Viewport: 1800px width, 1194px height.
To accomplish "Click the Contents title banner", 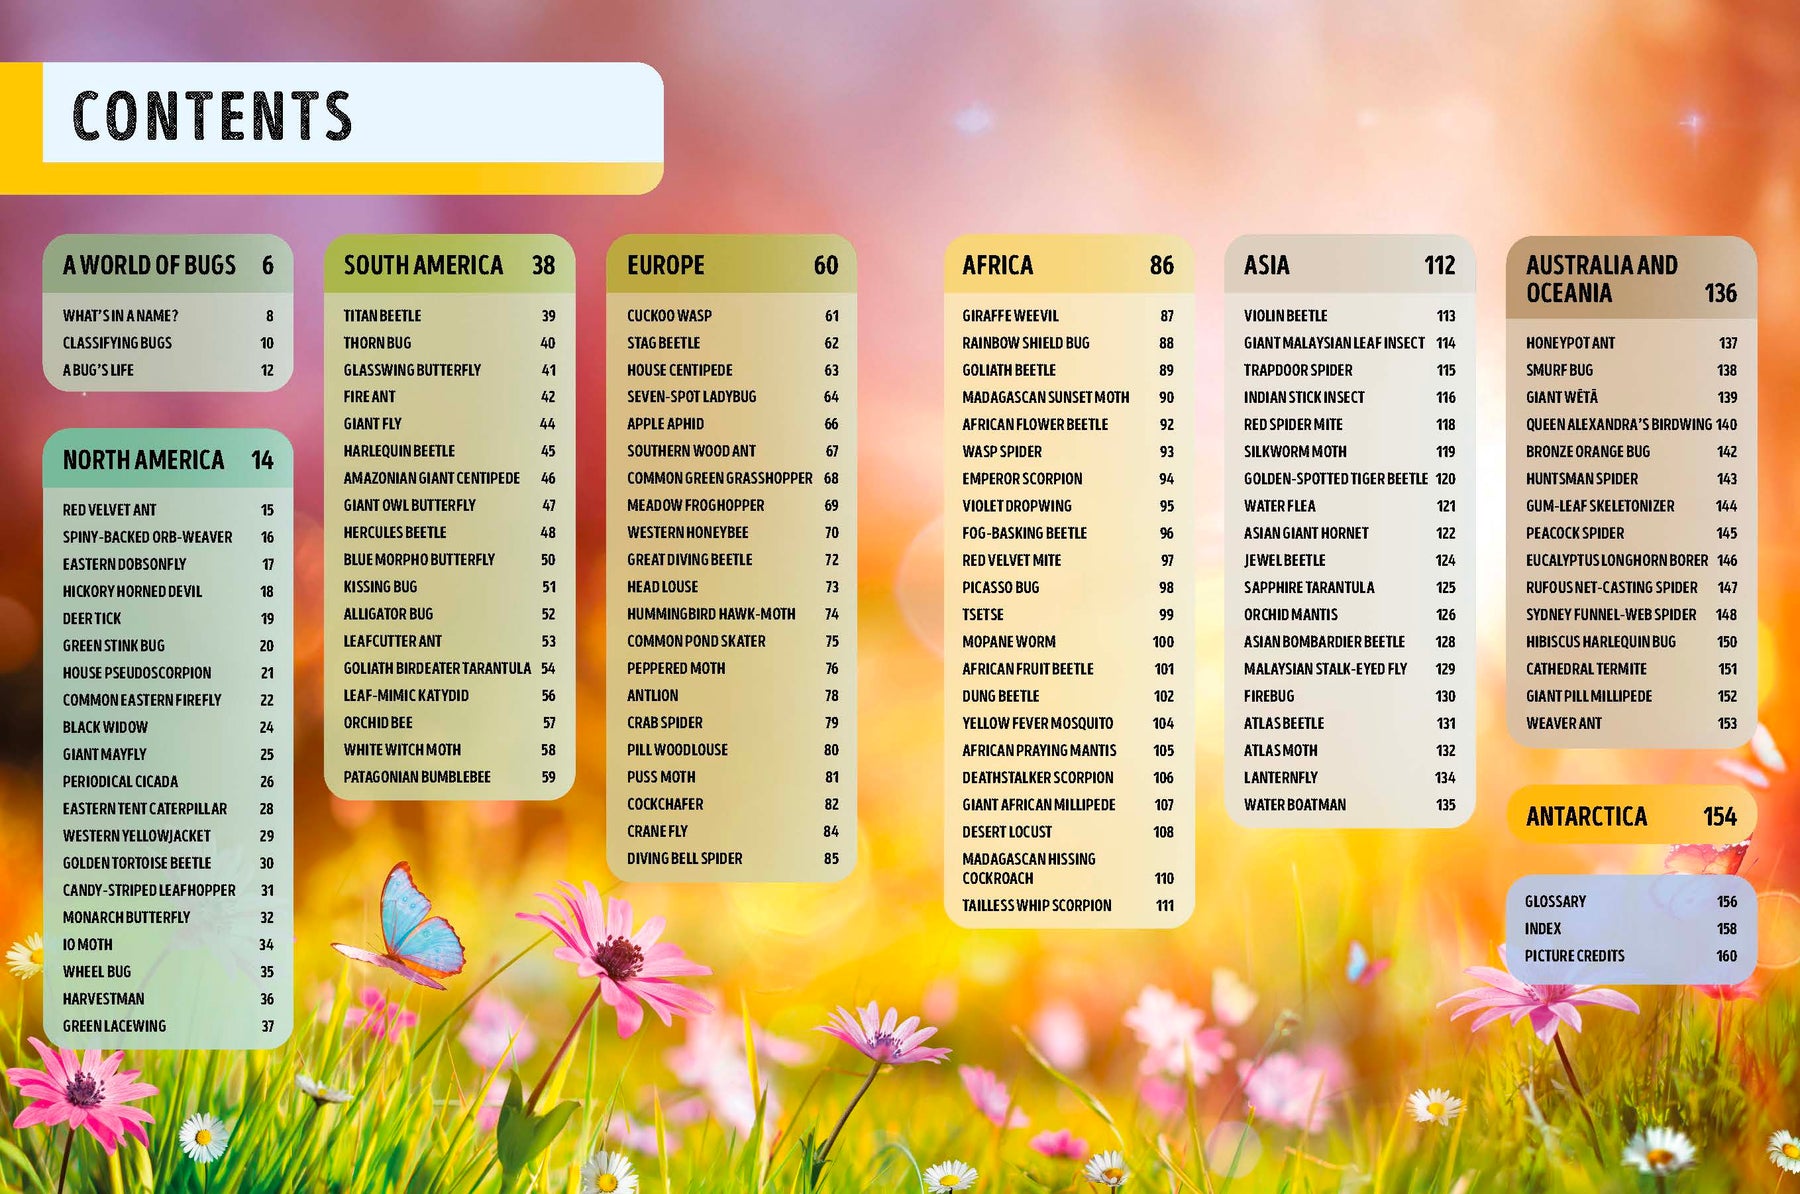I will (212, 115).
